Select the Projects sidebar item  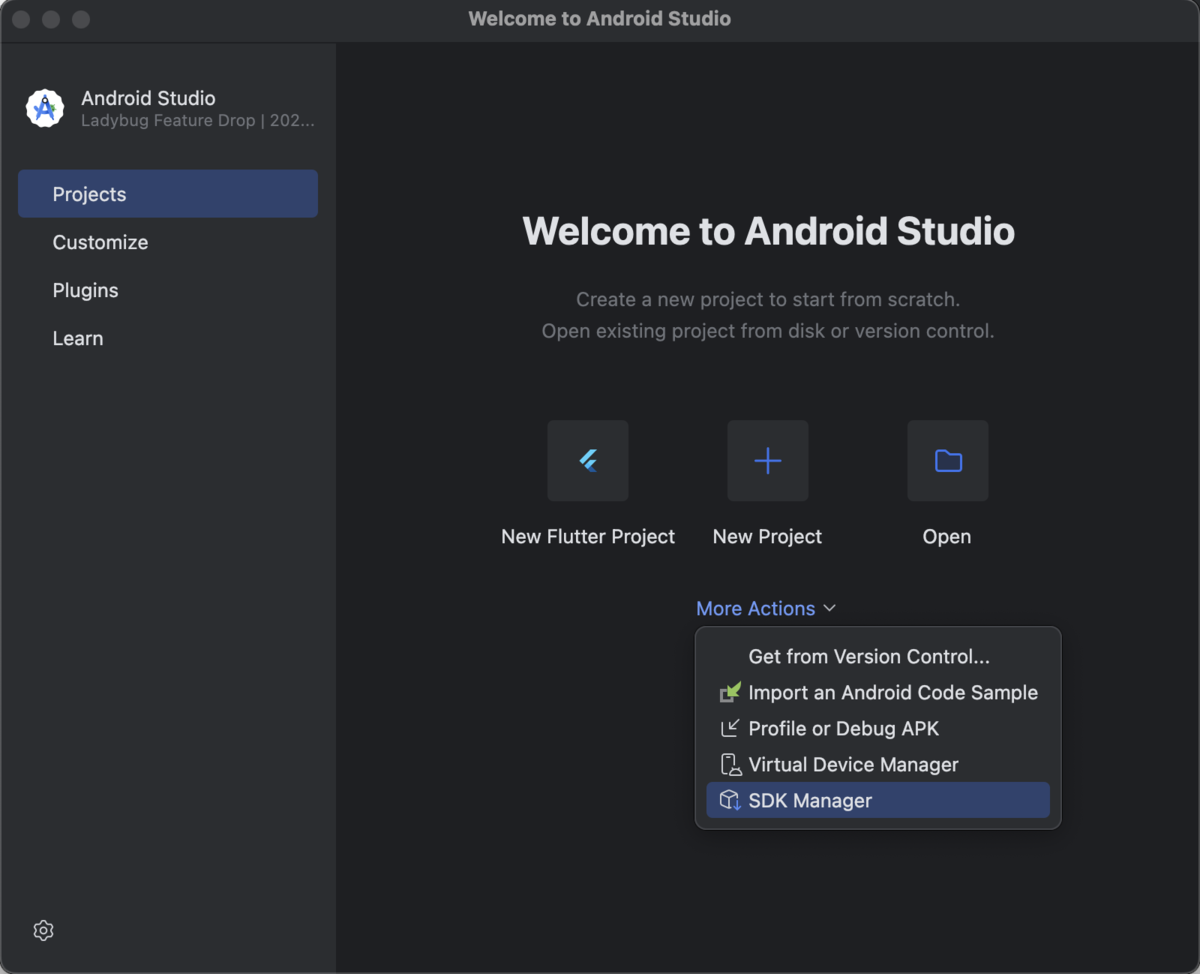tap(168, 194)
